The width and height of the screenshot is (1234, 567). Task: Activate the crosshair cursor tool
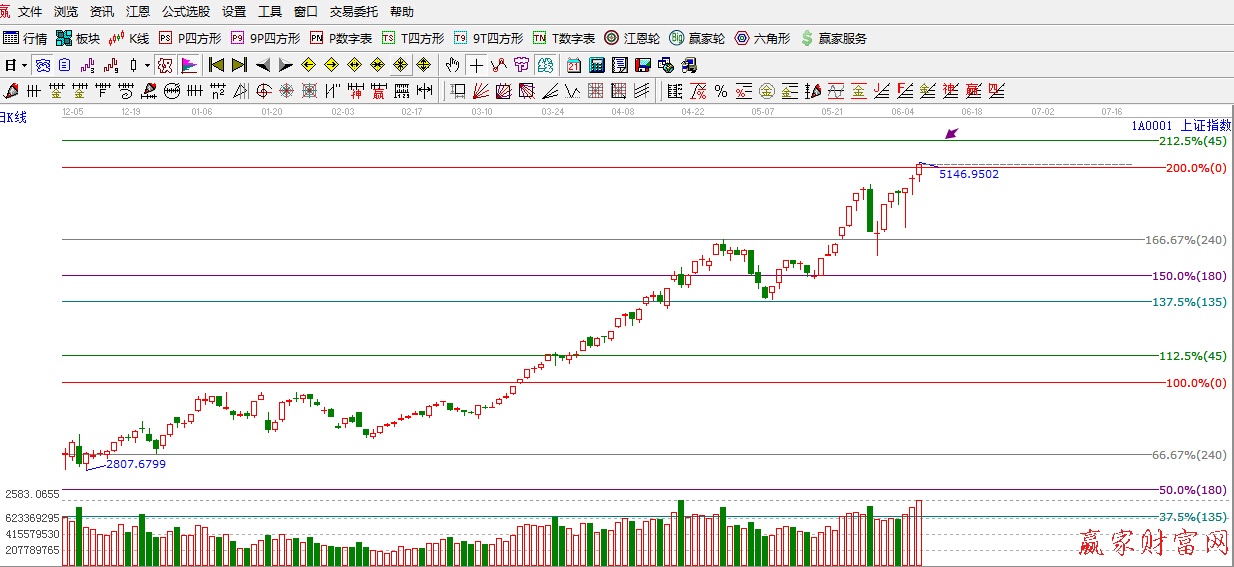pos(477,65)
